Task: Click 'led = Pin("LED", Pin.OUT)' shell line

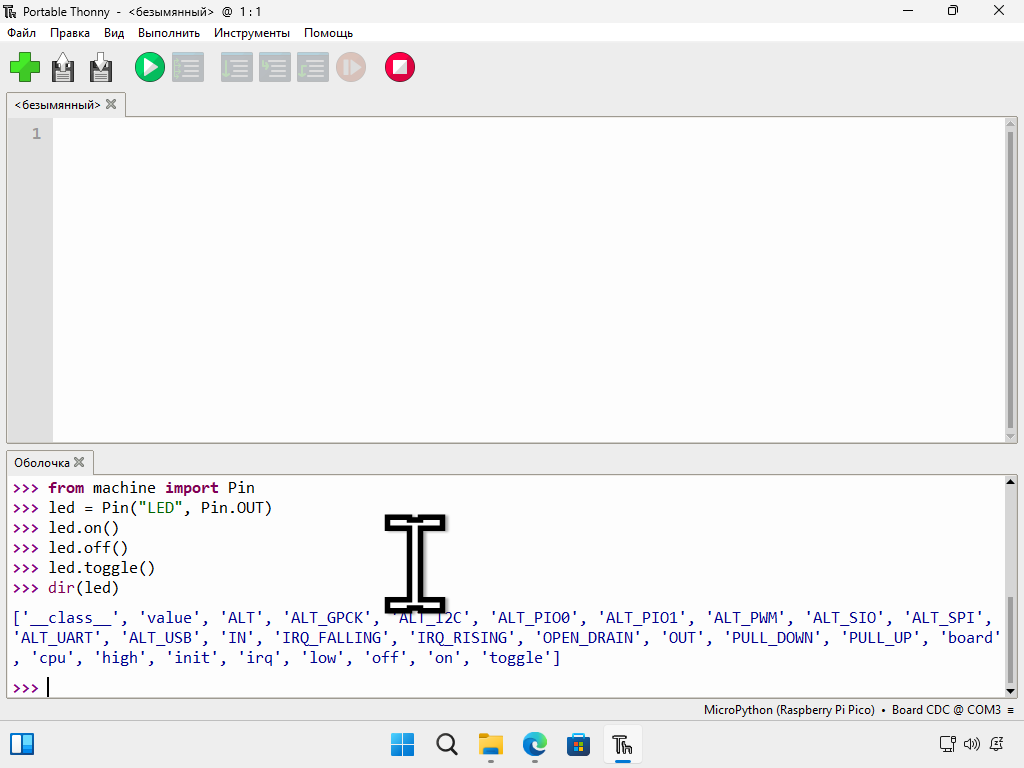Action: pos(160,508)
